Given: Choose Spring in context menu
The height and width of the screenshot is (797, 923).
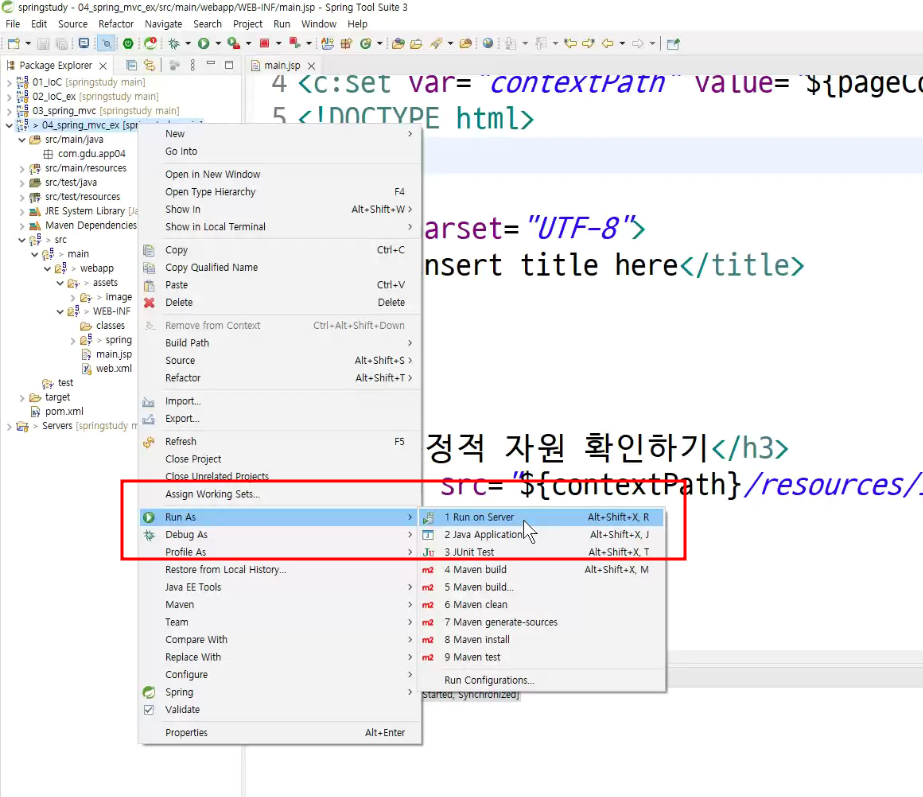Looking at the screenshot, I should [280, 692].
